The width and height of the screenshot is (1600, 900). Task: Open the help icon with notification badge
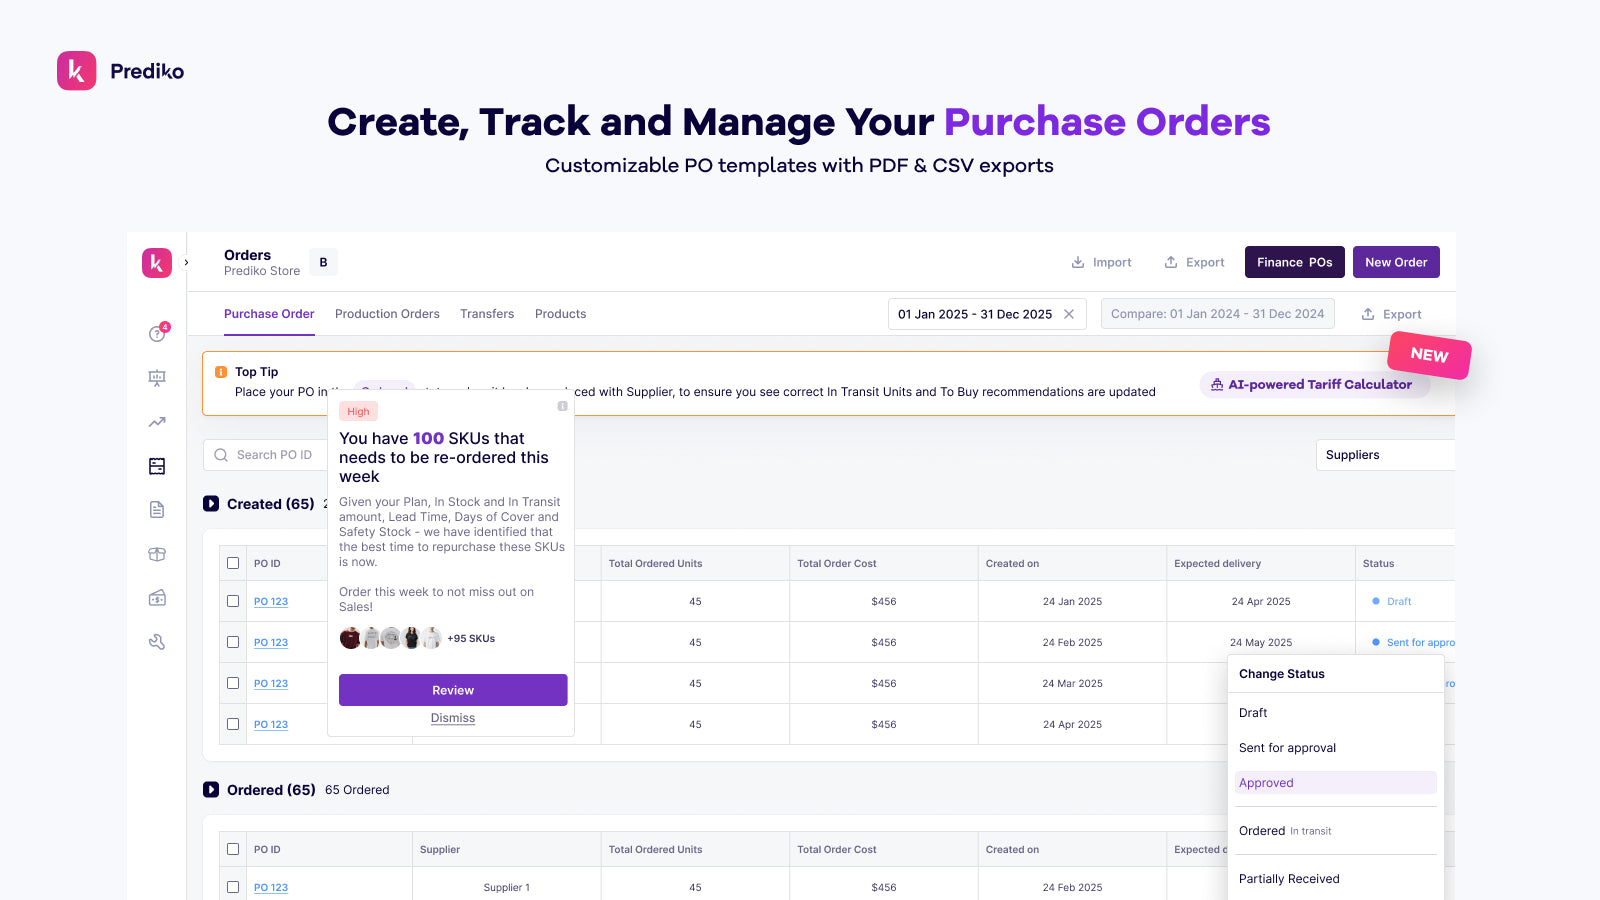click(158, 333)
